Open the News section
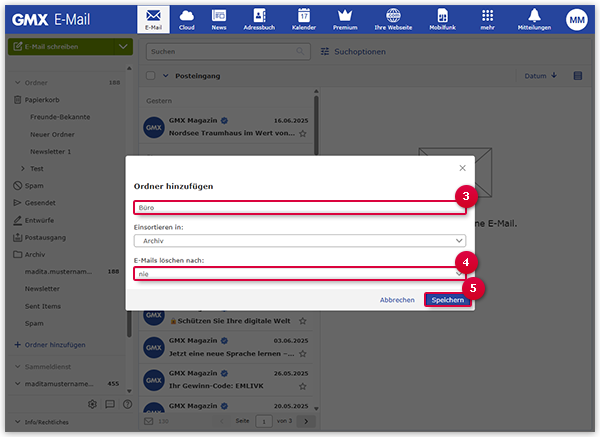Image resolution: width=600 pixels, height=437 pixels. [219, 20]
